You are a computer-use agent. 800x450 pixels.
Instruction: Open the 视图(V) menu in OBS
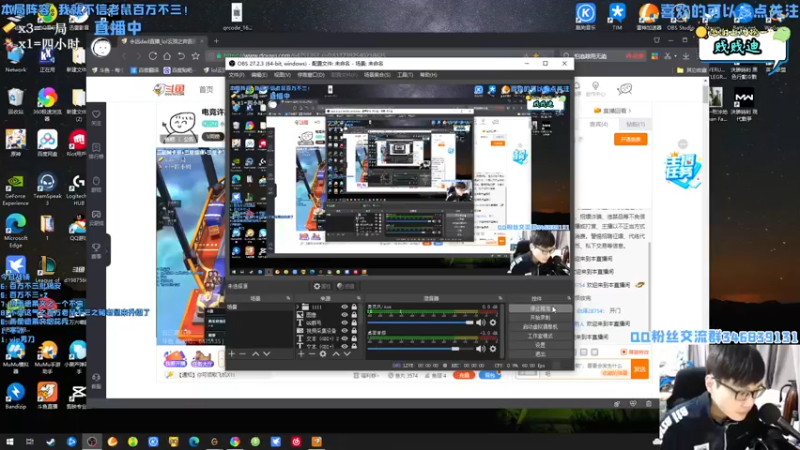(x=282, y=75)
